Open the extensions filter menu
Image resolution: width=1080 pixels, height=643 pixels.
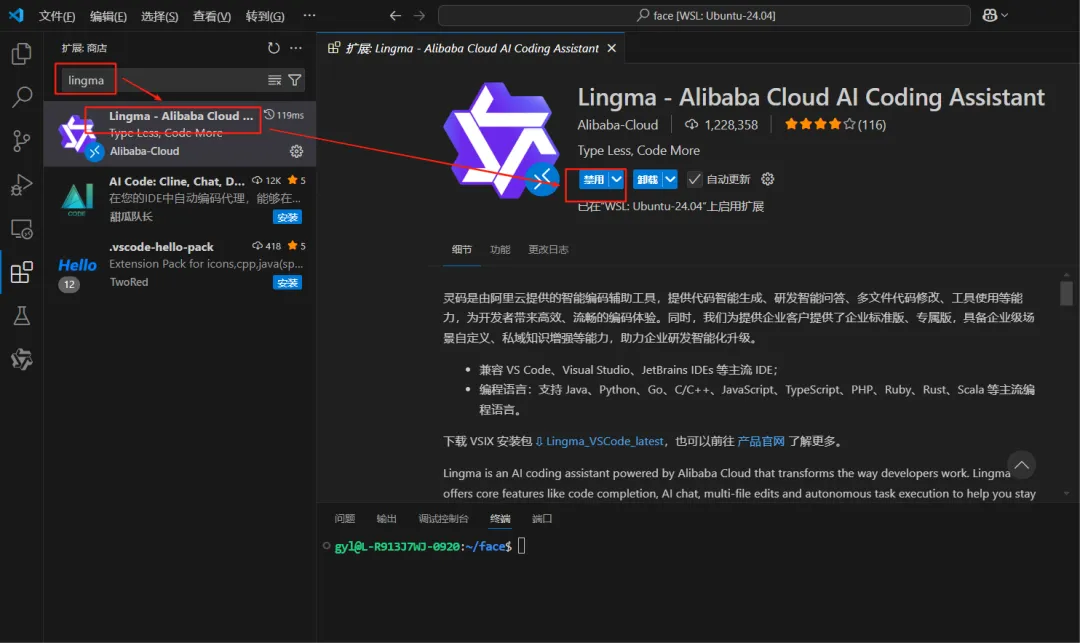[x=295, y=80]
